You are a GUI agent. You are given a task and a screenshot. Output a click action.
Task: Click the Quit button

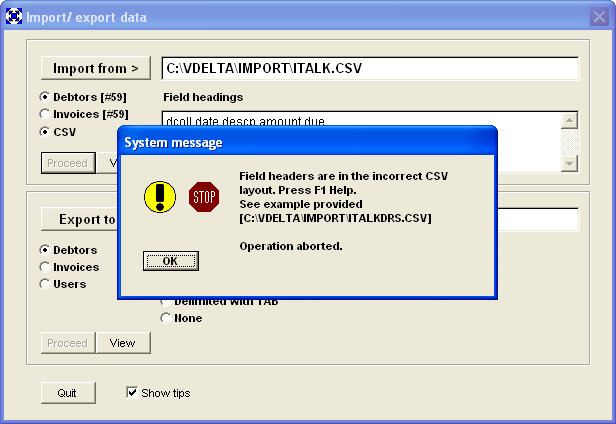[x=68, y=393]
